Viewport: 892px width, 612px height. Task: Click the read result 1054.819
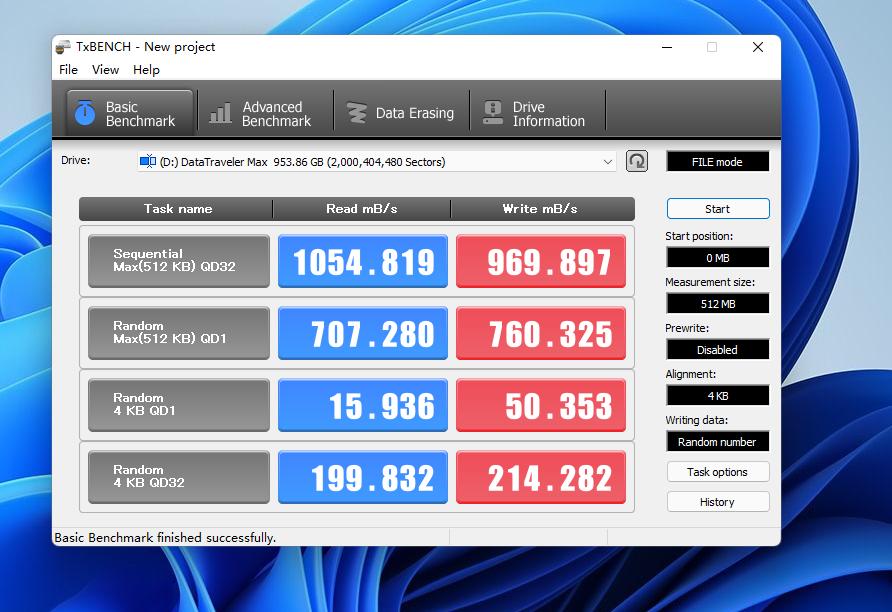tap(363, 260)
